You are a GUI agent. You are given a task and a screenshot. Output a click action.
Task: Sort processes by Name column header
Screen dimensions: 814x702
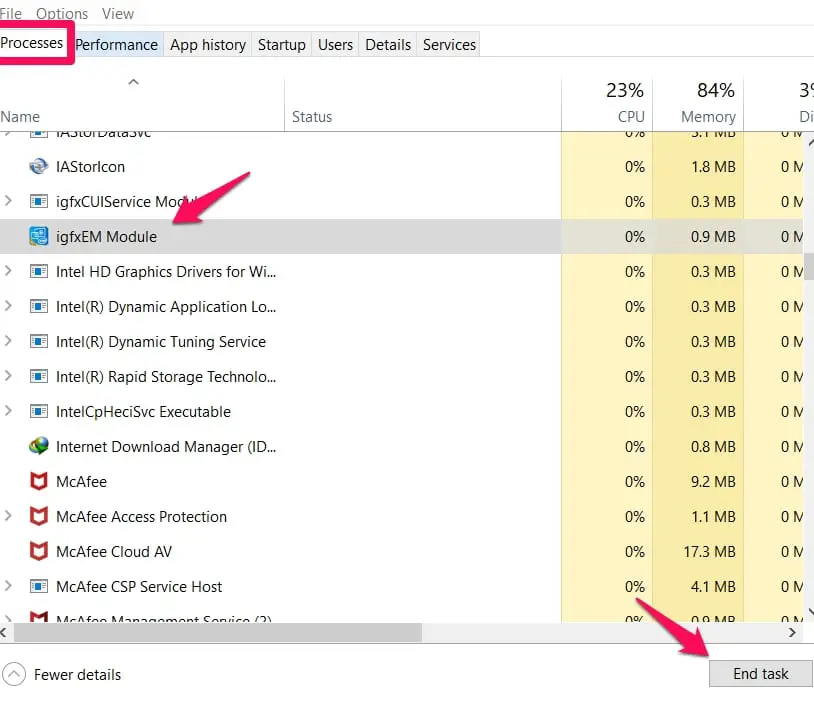(x=142, y=104)
